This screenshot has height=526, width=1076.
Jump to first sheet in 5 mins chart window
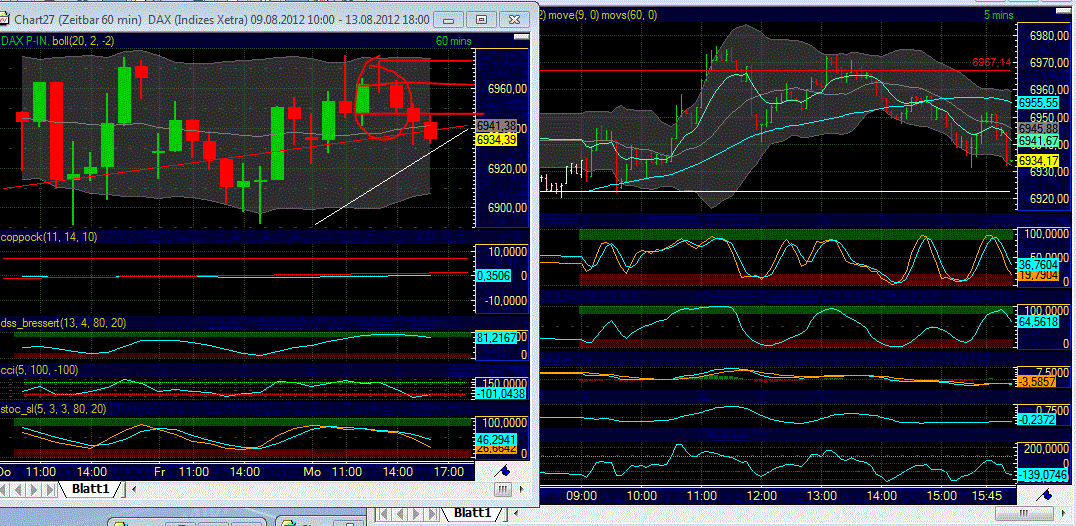pyautogui.click(x=386, y=513)
